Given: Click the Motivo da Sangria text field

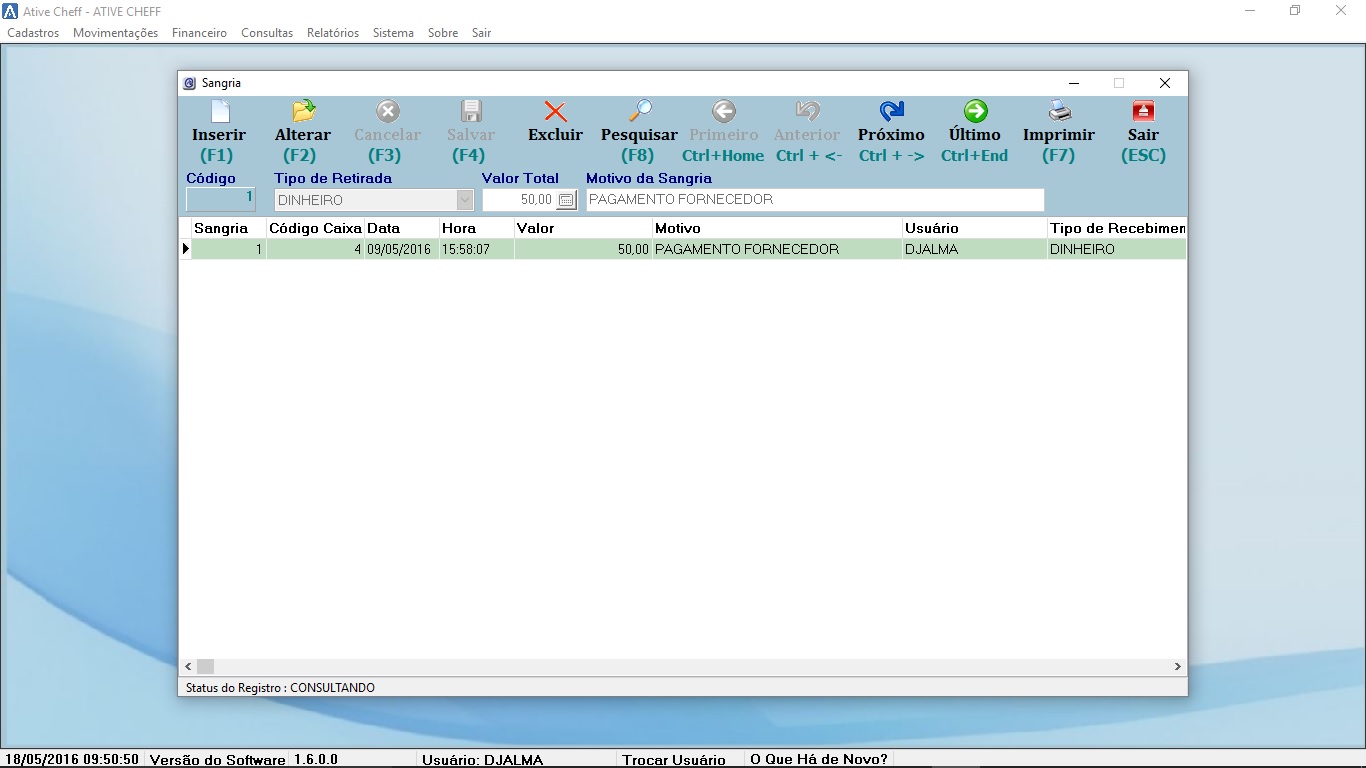Looking at the screenshot, I should (815, 200).
